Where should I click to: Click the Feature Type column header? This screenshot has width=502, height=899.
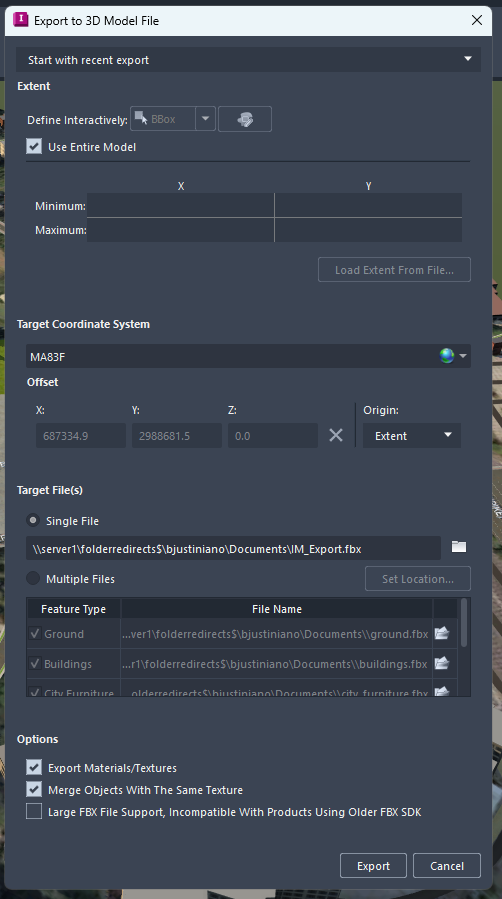[x=73, y=609]
